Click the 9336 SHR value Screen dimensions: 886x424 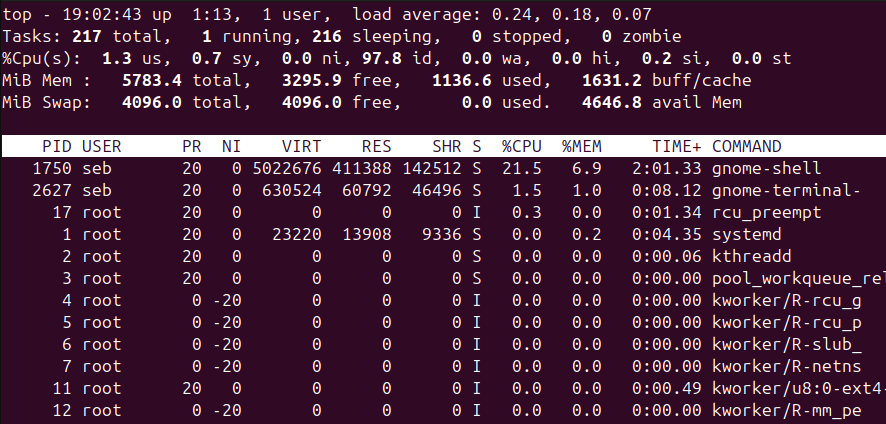tap(441, 235)
